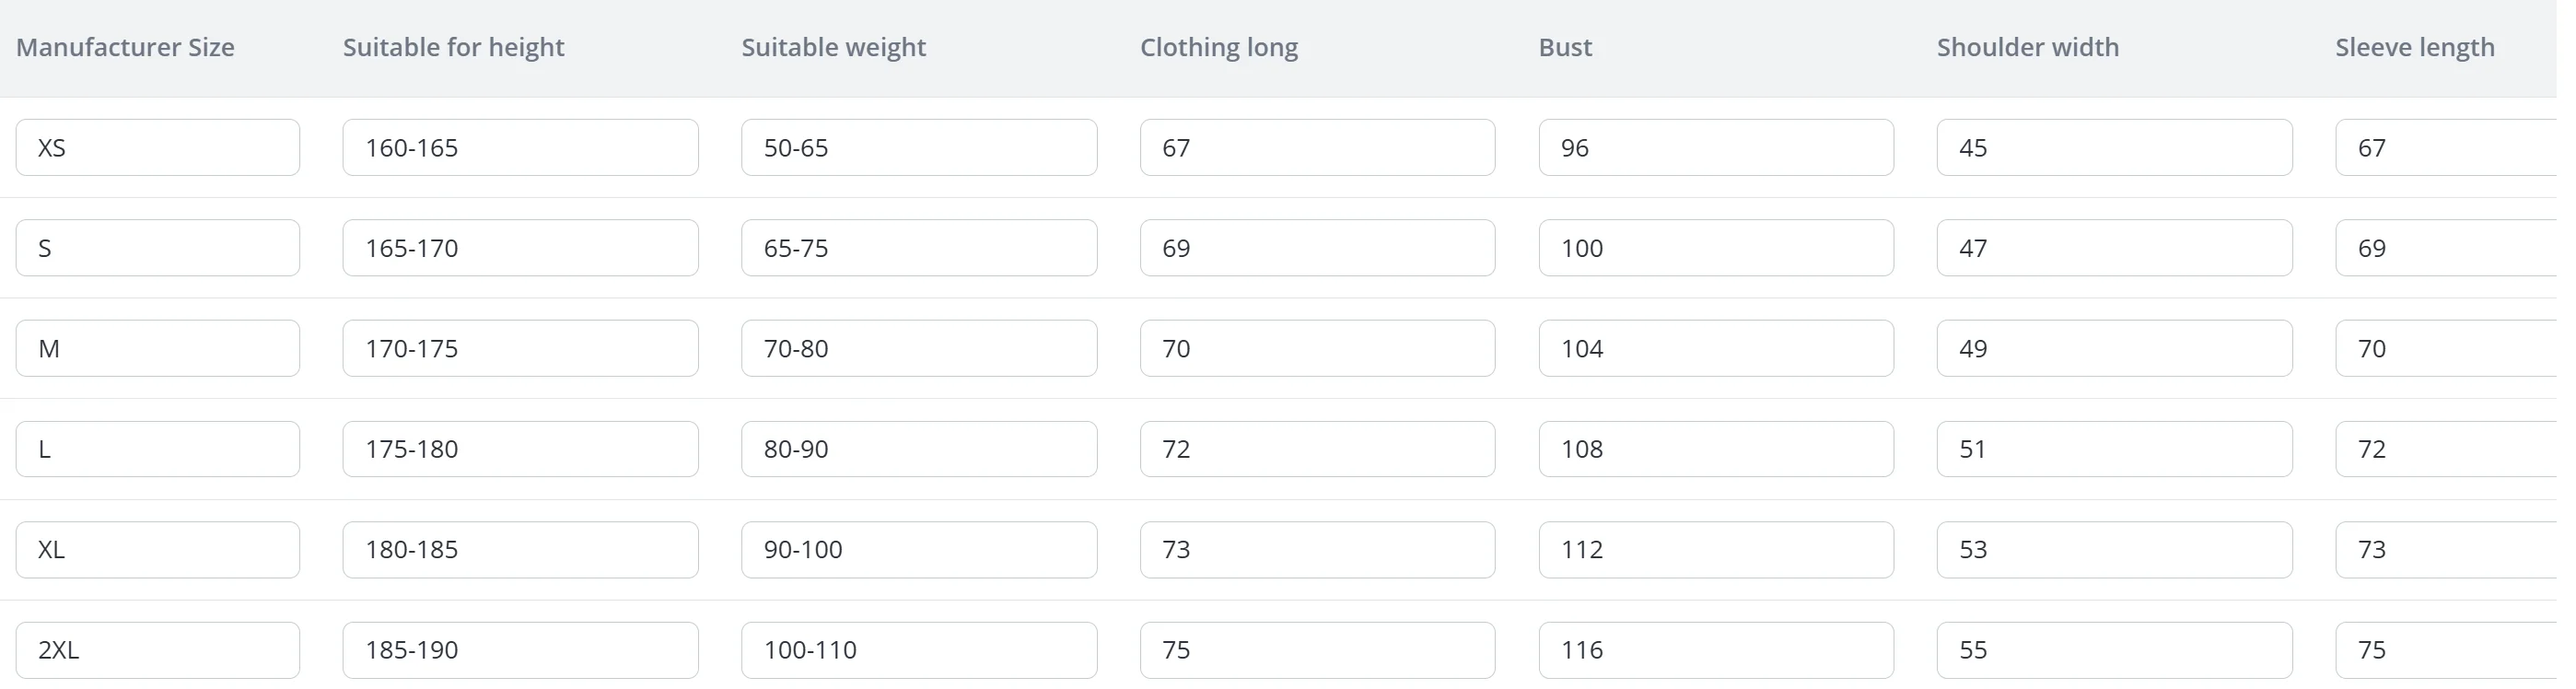The image size is (2576, 689).
Task: Click the M size clothing long field
Action: [x=1317, y=348]
